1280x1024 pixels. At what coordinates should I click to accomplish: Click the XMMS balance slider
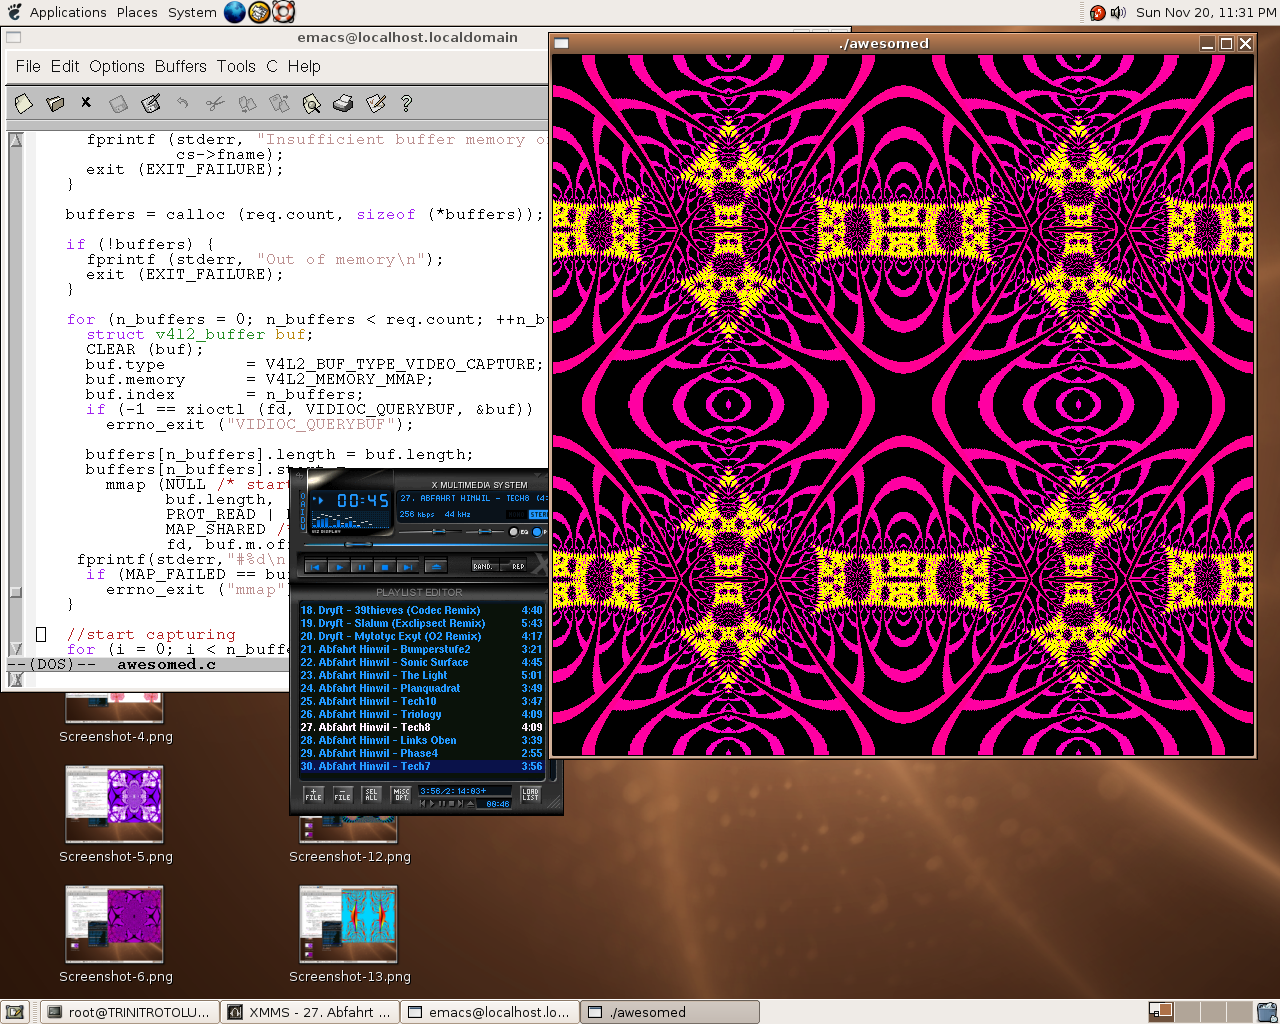485,532
